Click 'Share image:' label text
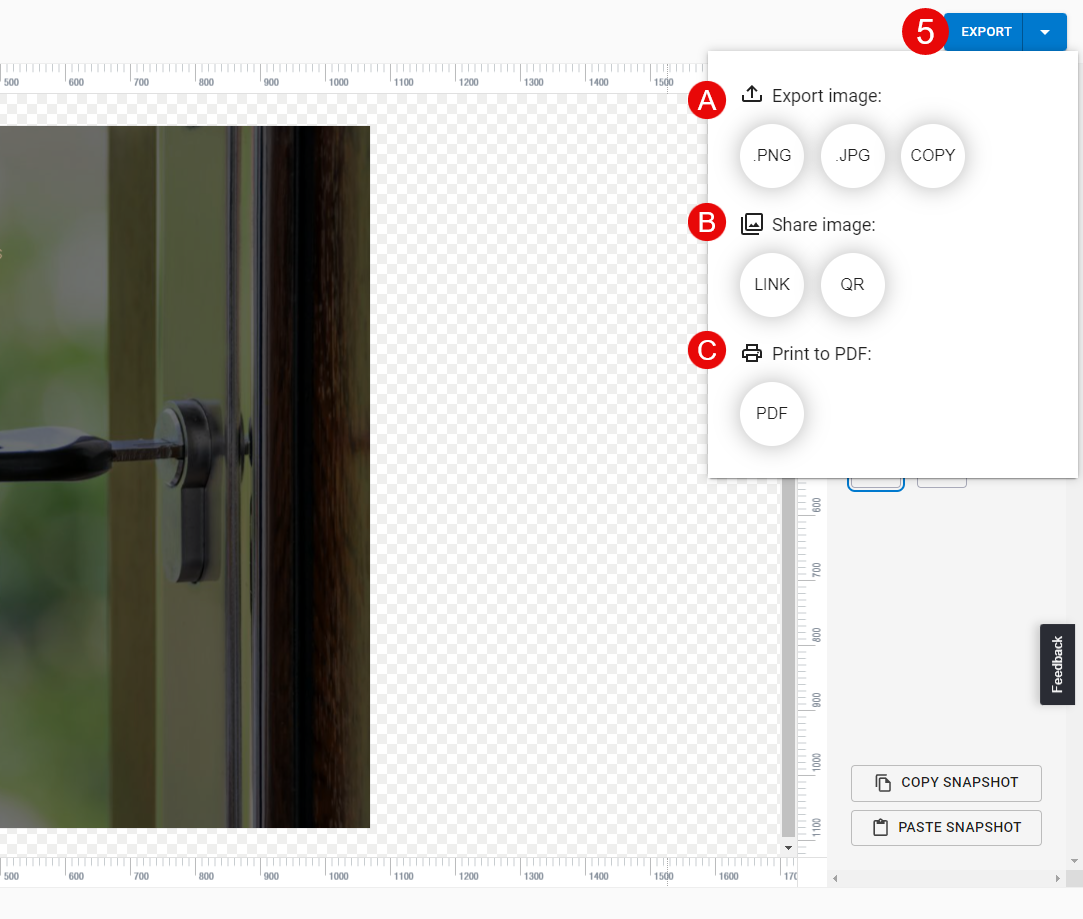This screenshot has width=1083, height=919. click(x=823, y=225)
